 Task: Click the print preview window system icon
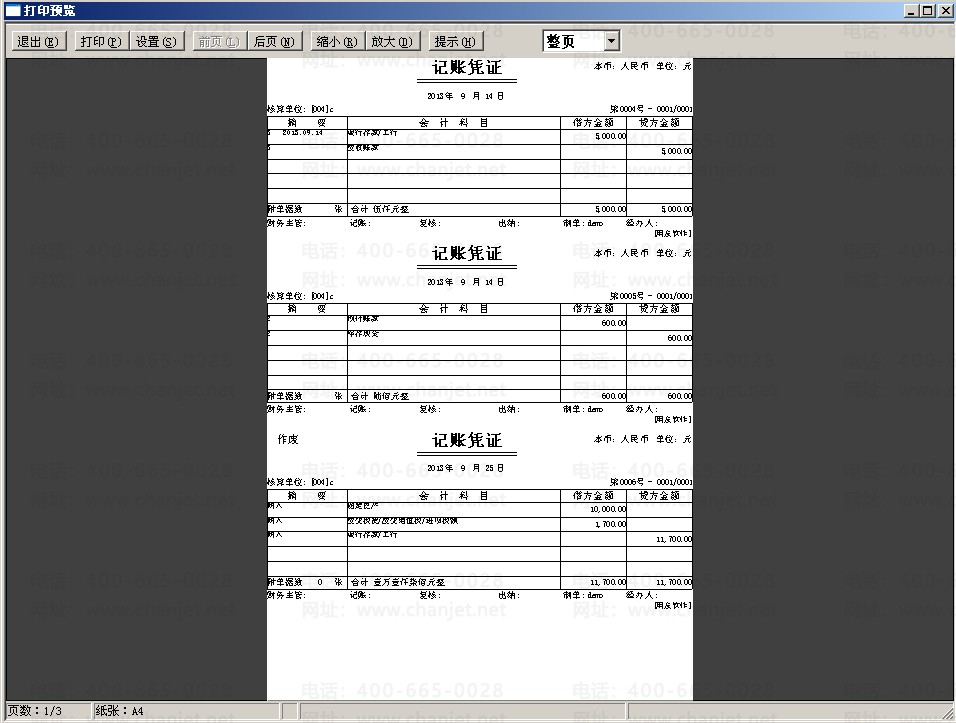tap(13, 11)
